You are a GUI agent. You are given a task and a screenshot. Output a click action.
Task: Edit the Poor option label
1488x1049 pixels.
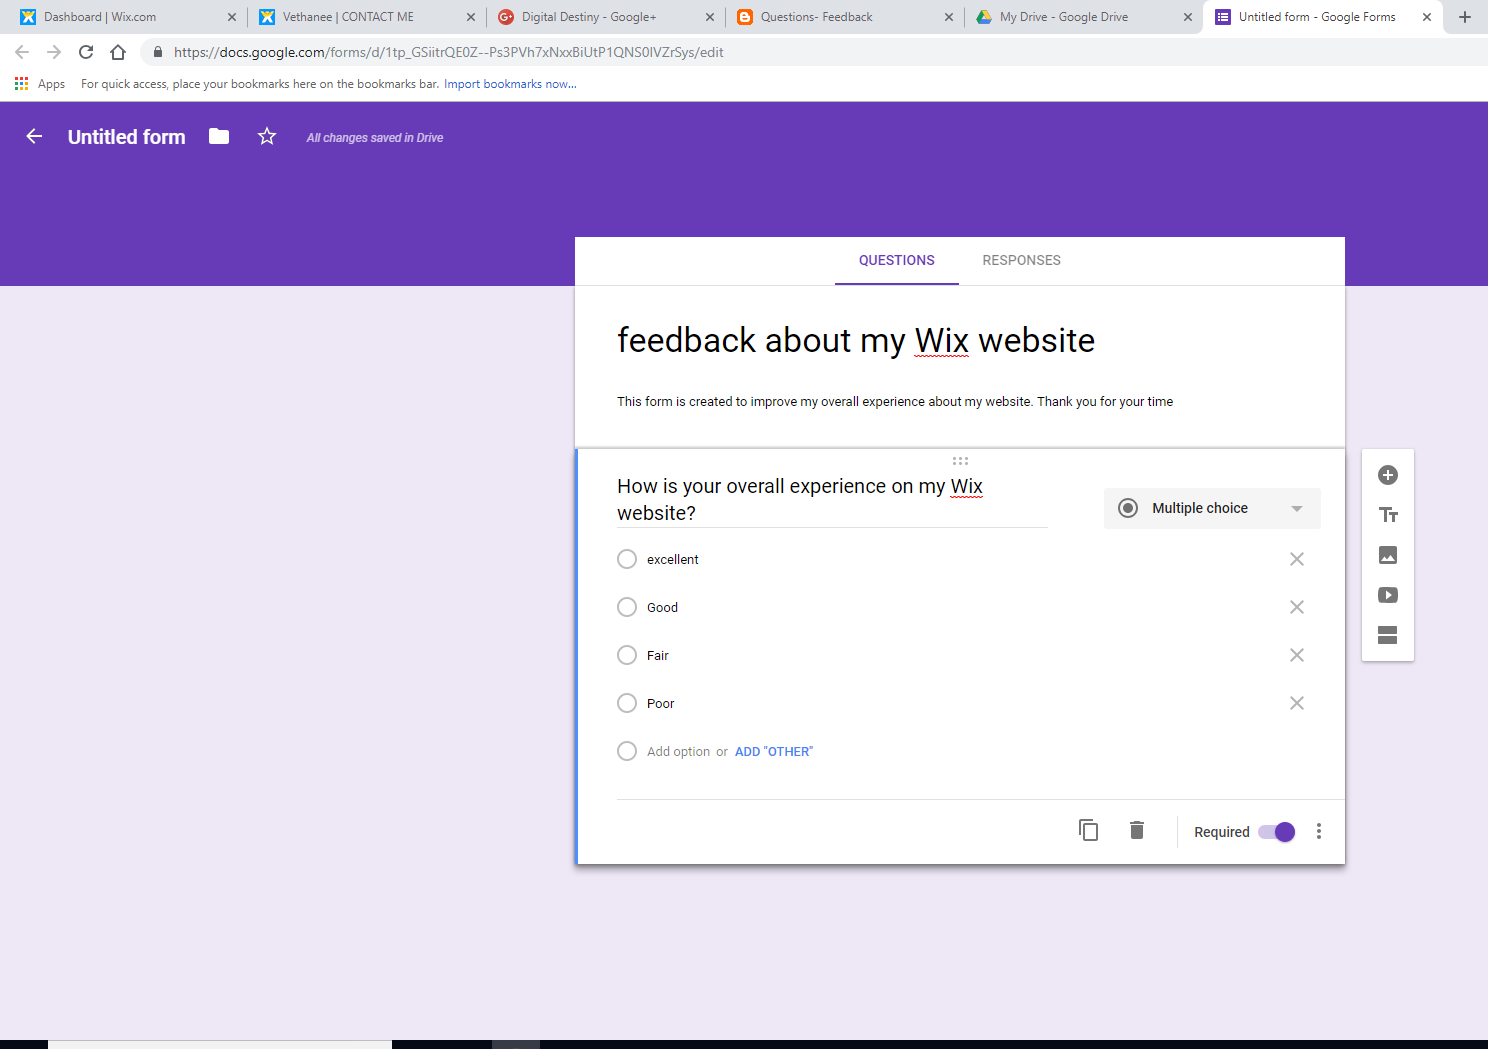661,704
